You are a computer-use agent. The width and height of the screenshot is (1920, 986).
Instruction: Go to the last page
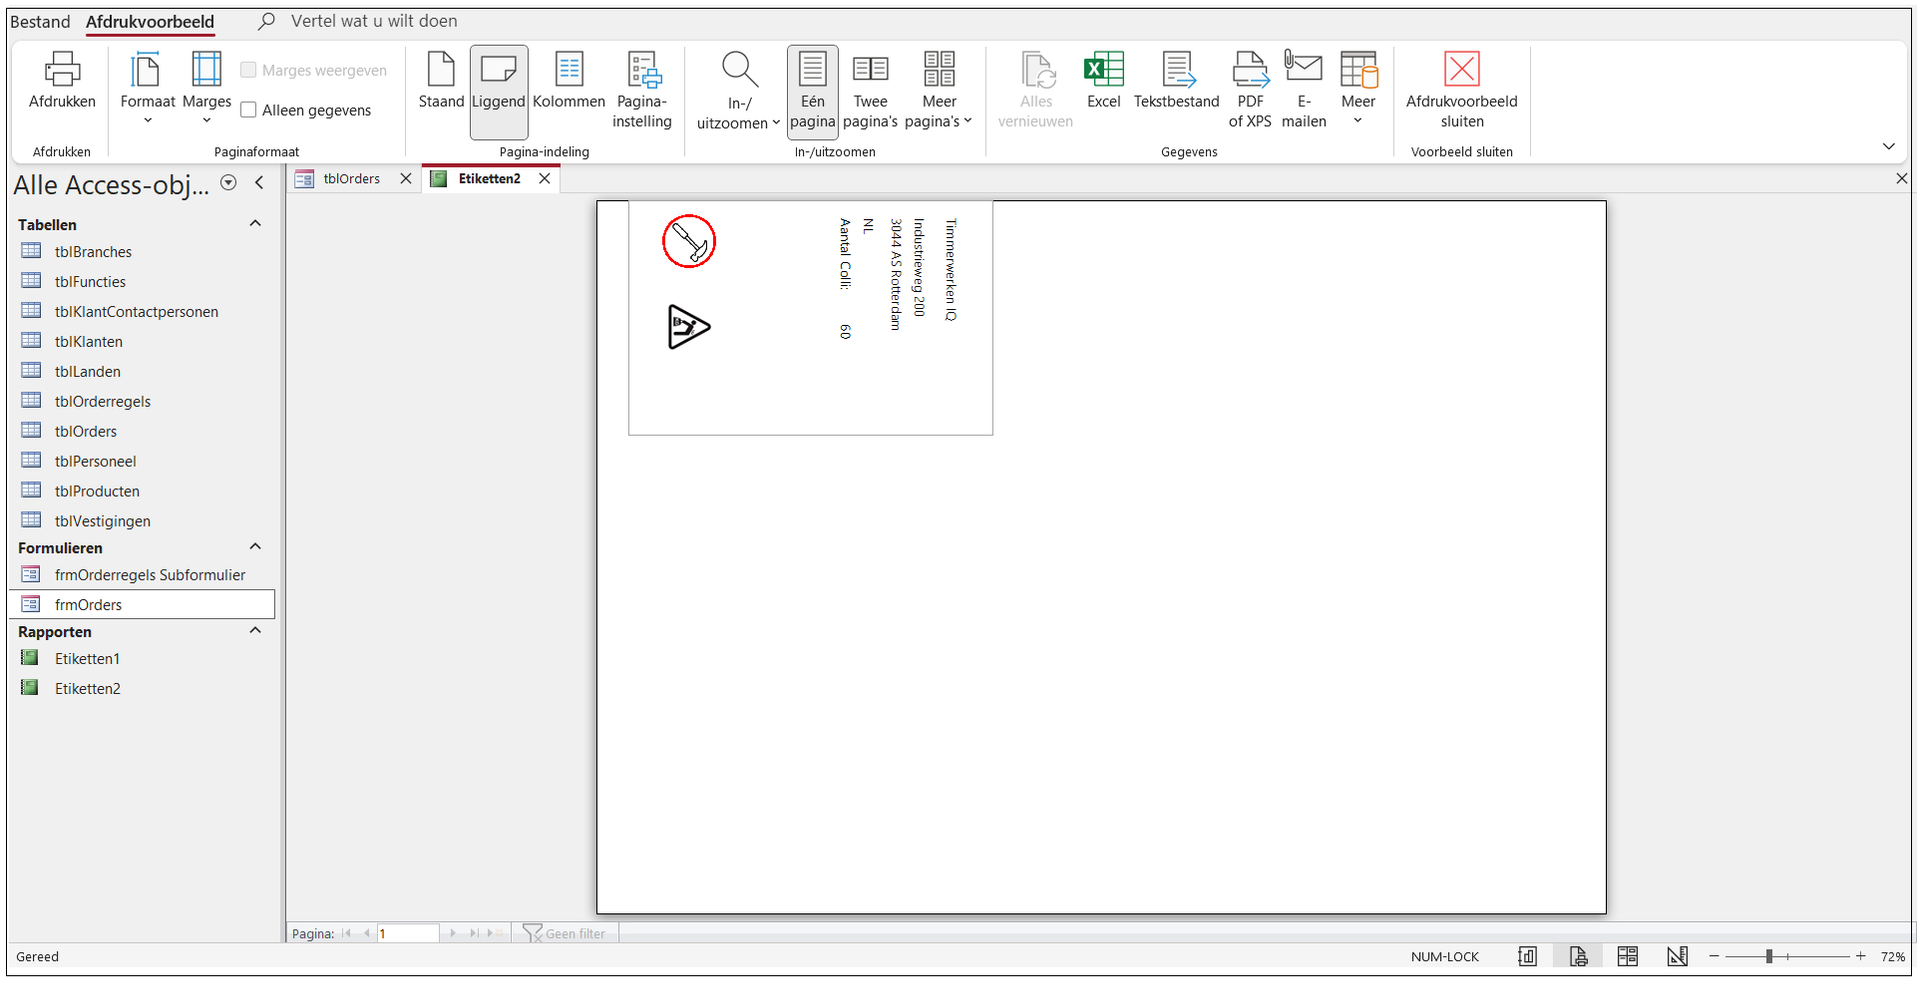(474, 934)
